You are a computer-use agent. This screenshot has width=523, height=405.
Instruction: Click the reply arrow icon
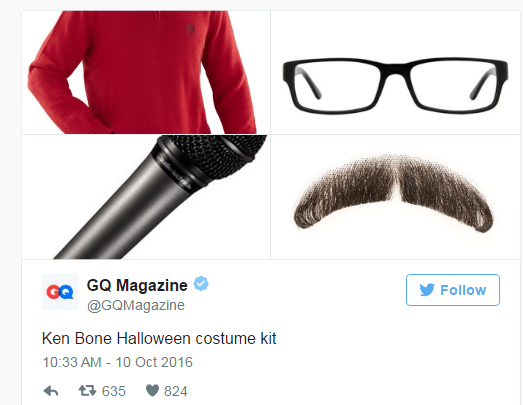[51, 391]
